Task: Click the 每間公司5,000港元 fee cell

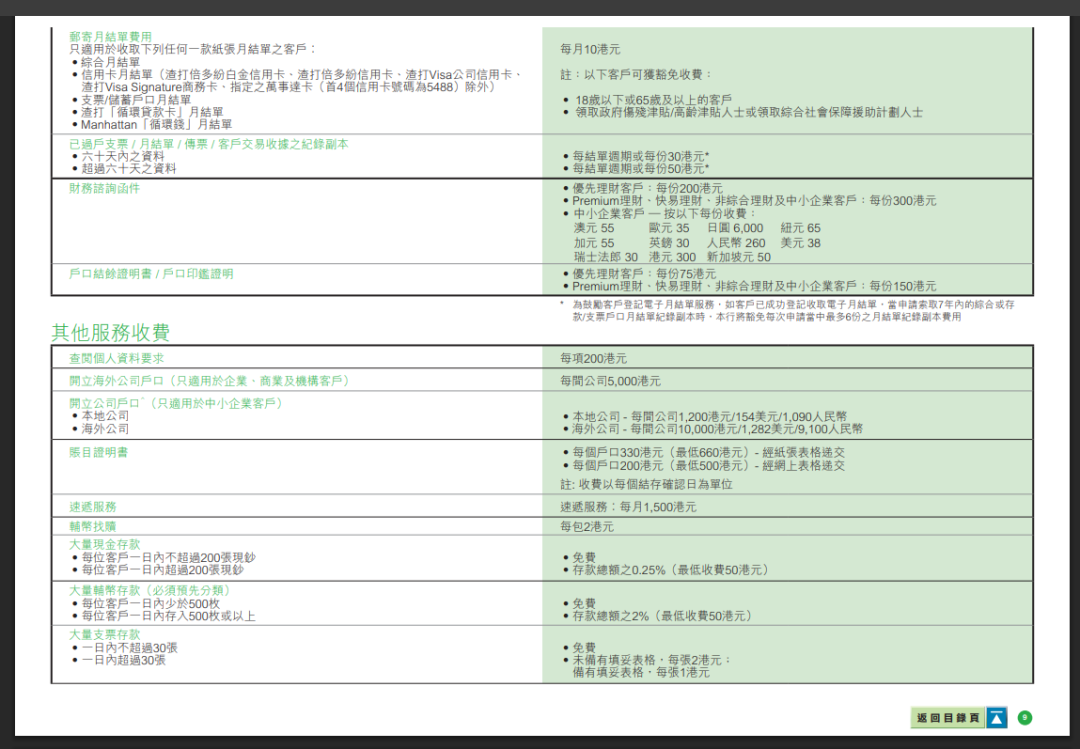Action: pos(610,381)
